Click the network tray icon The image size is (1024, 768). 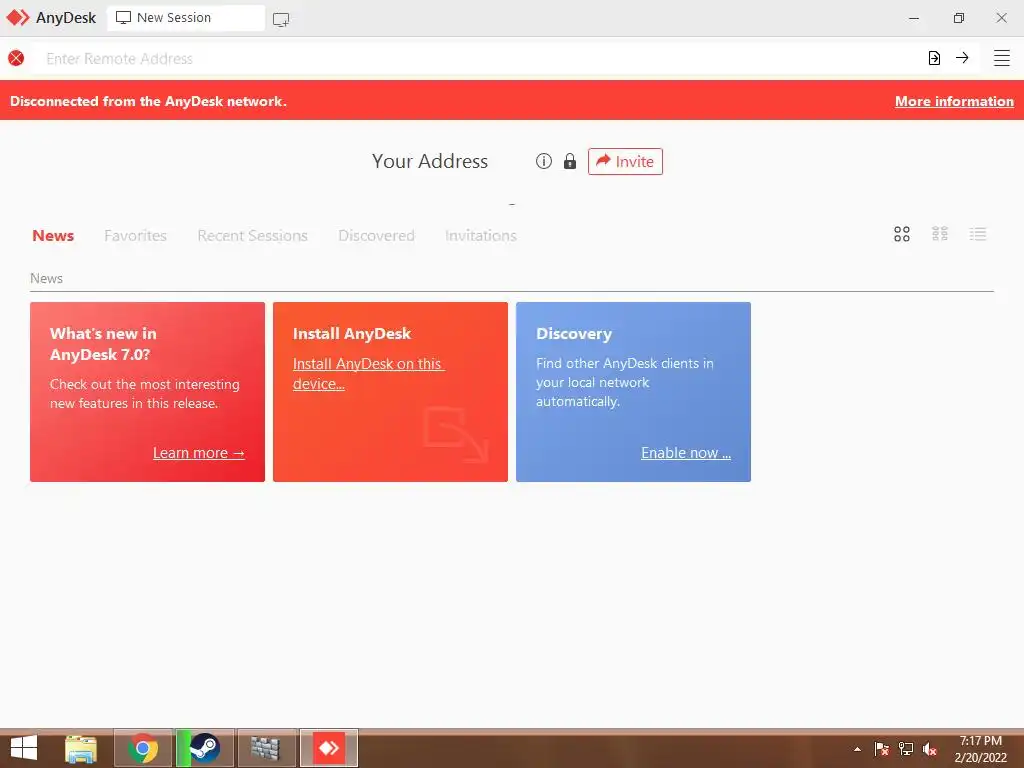[x=906, y=749]
